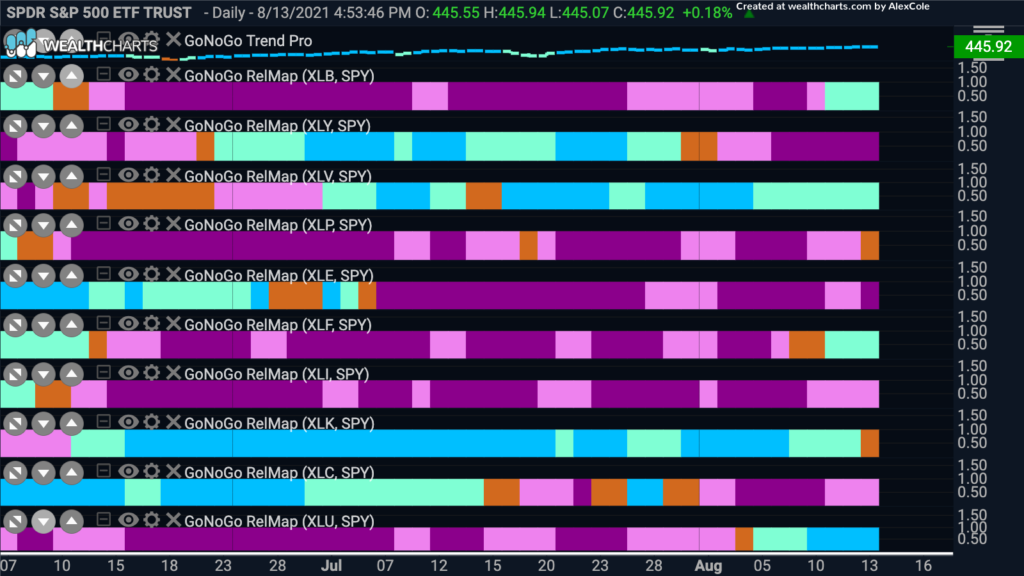This screenshot has width=1024, height=576.
Task: Select the GoNoGo RelMap (XLK, SPY) label
Action: click(279, 423)
